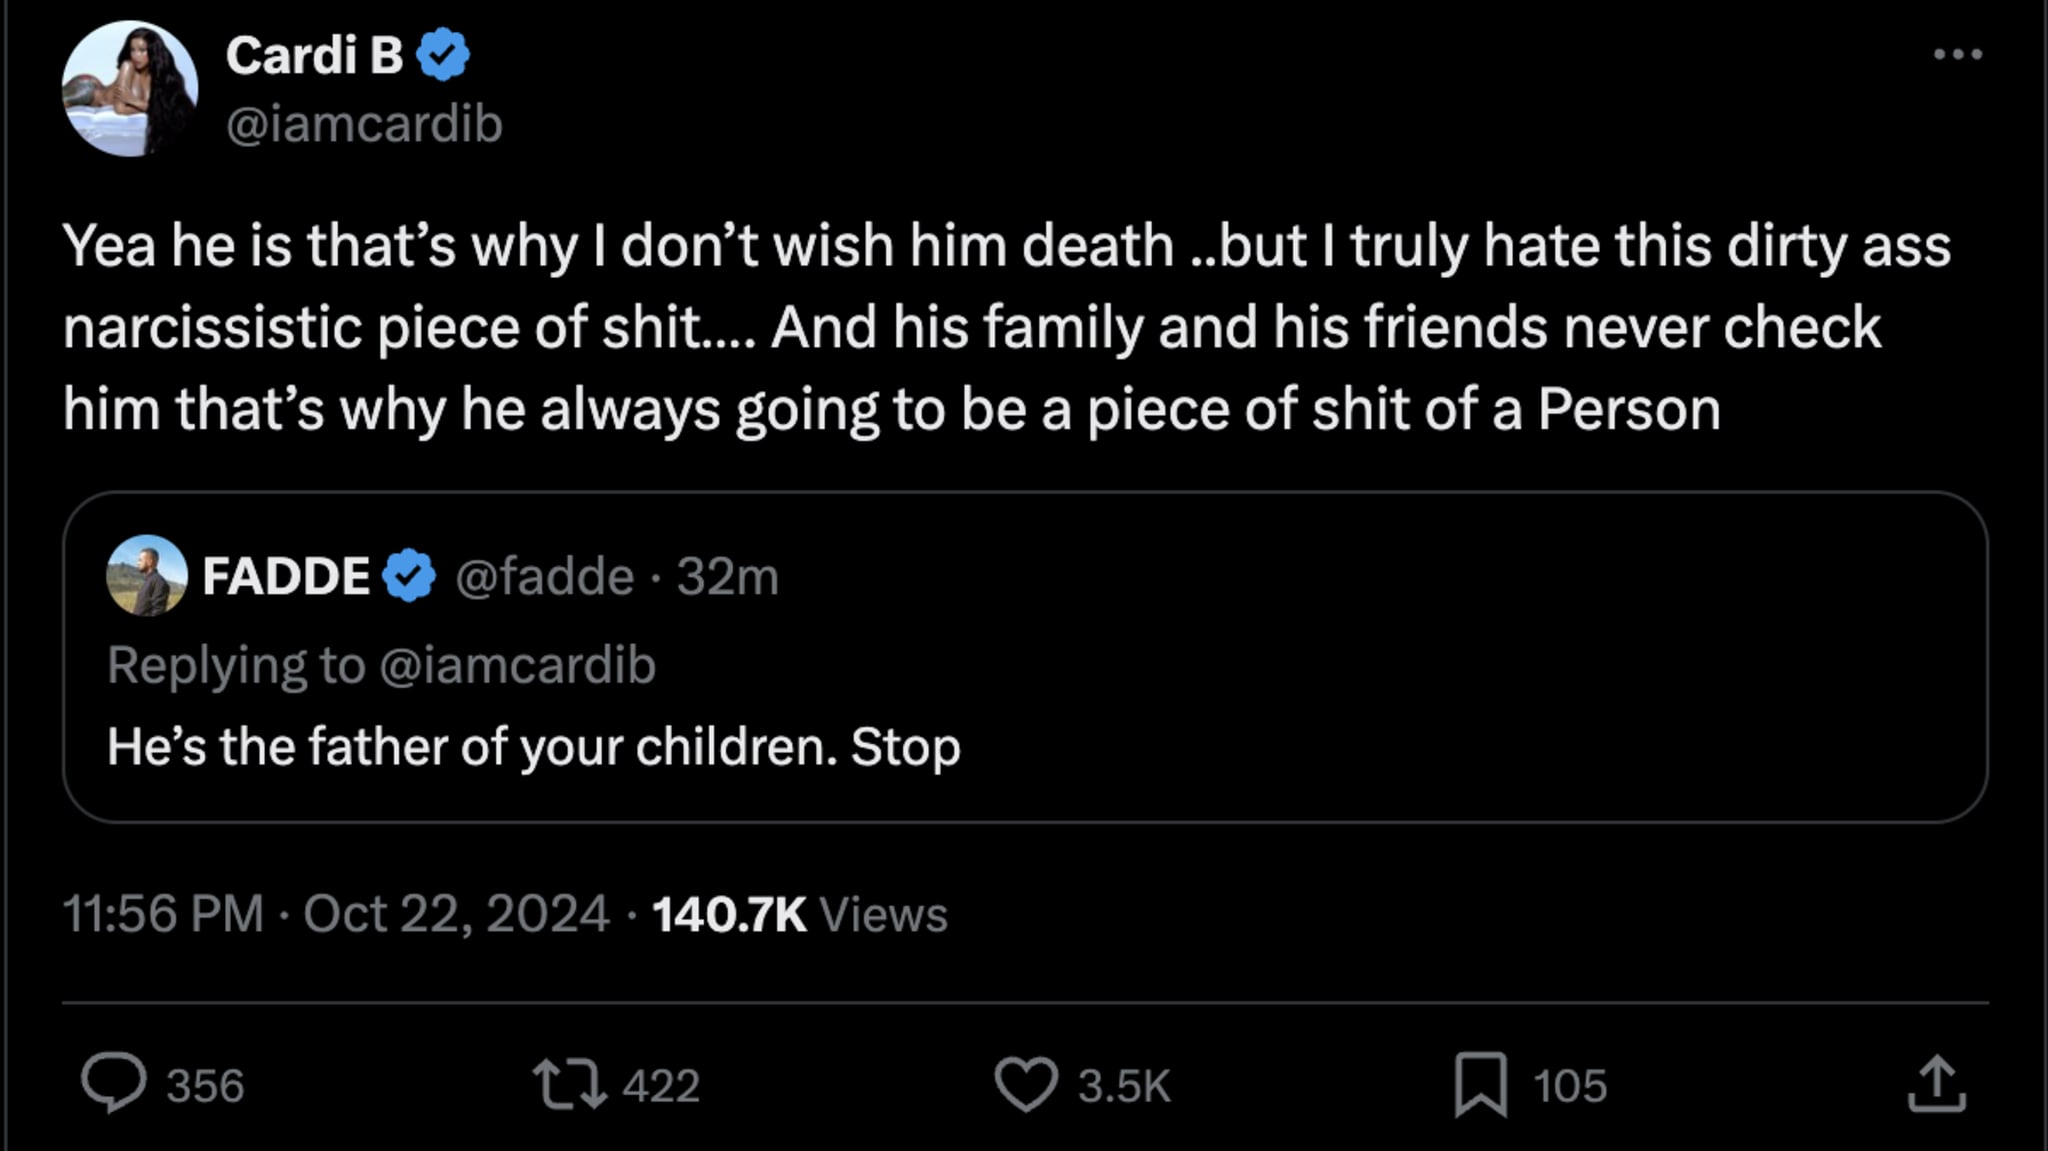This screenshot has width=2048, height=1151.
Task: Like the tweet with heart icon
Action: point(1026,1085)
